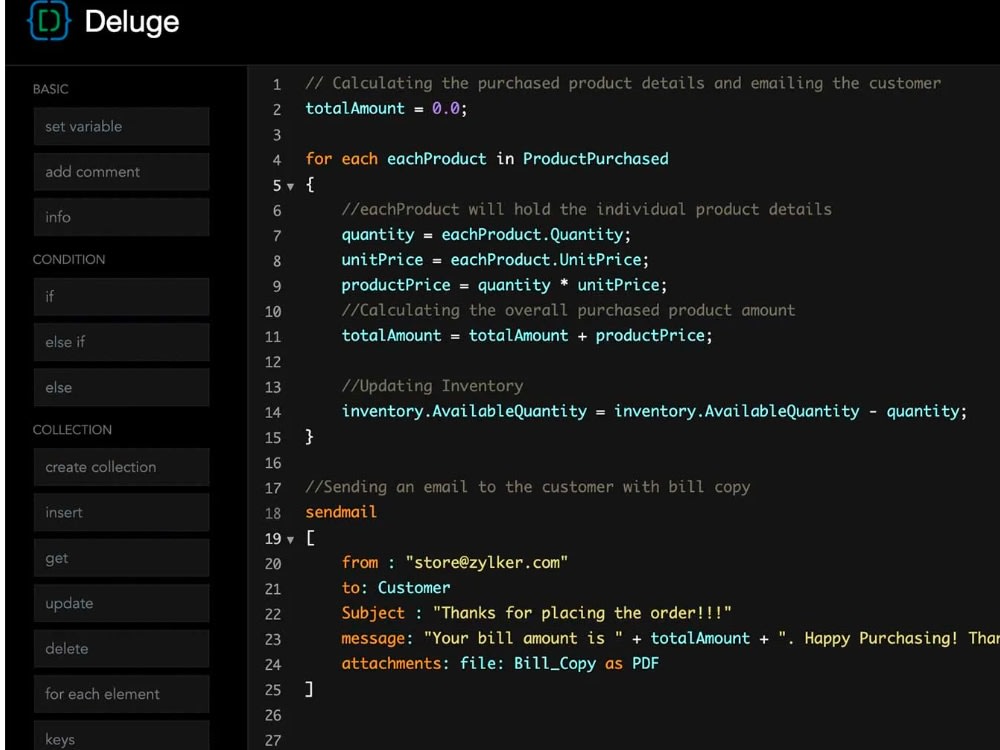1000x750 pixels.
Task: Select the "get" collection operation
Action: pos(121,557)
